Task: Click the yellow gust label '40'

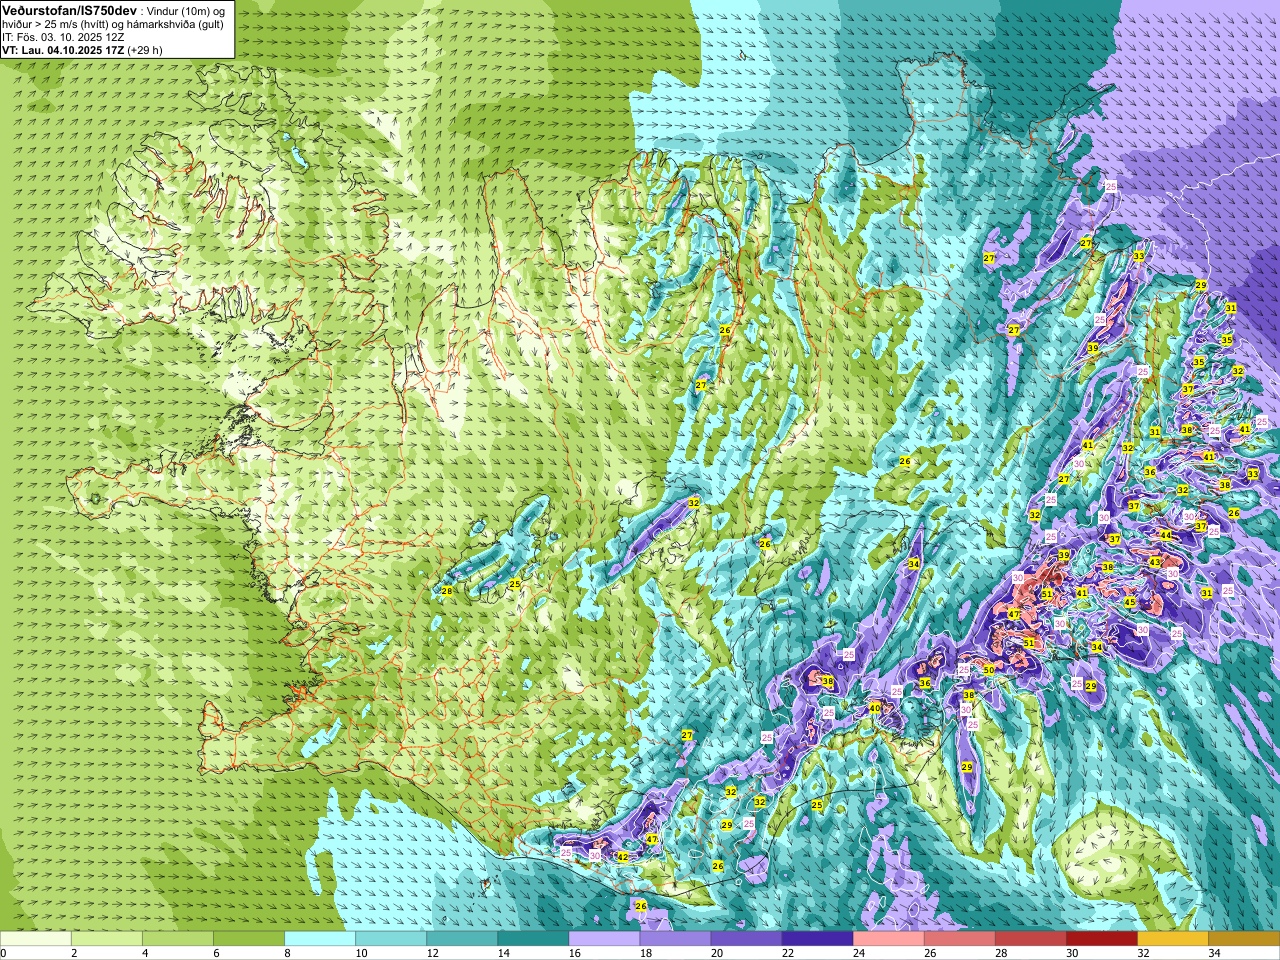Action: tap(875, 708)
